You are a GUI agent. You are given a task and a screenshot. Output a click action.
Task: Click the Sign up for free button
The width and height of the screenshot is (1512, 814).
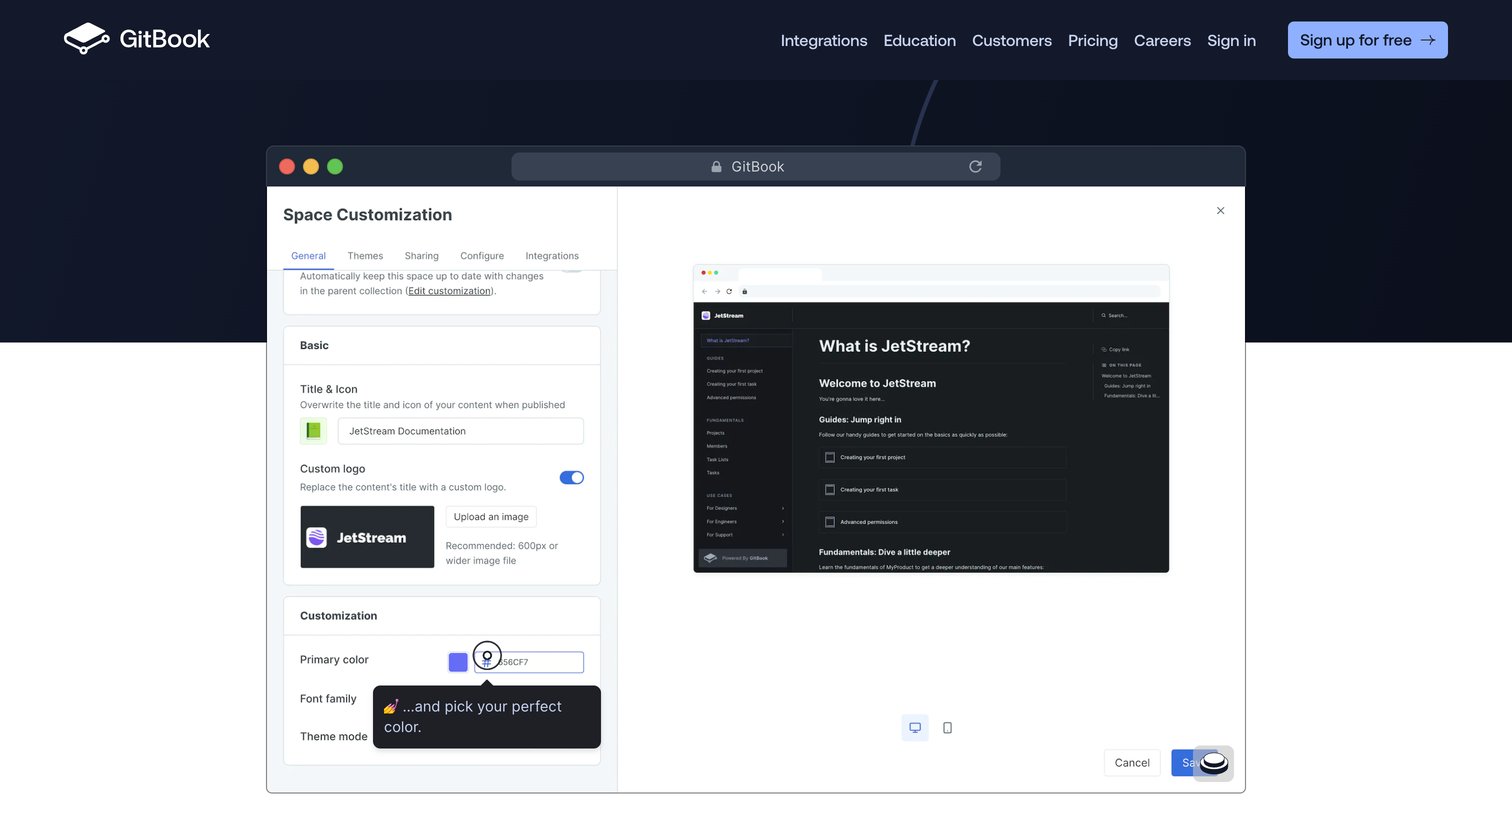(1367, 40)
